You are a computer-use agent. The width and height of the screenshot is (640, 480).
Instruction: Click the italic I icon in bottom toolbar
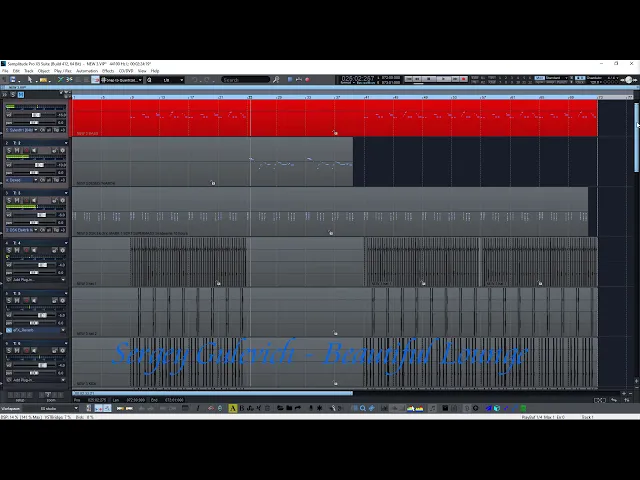click(x=198, y=408)
